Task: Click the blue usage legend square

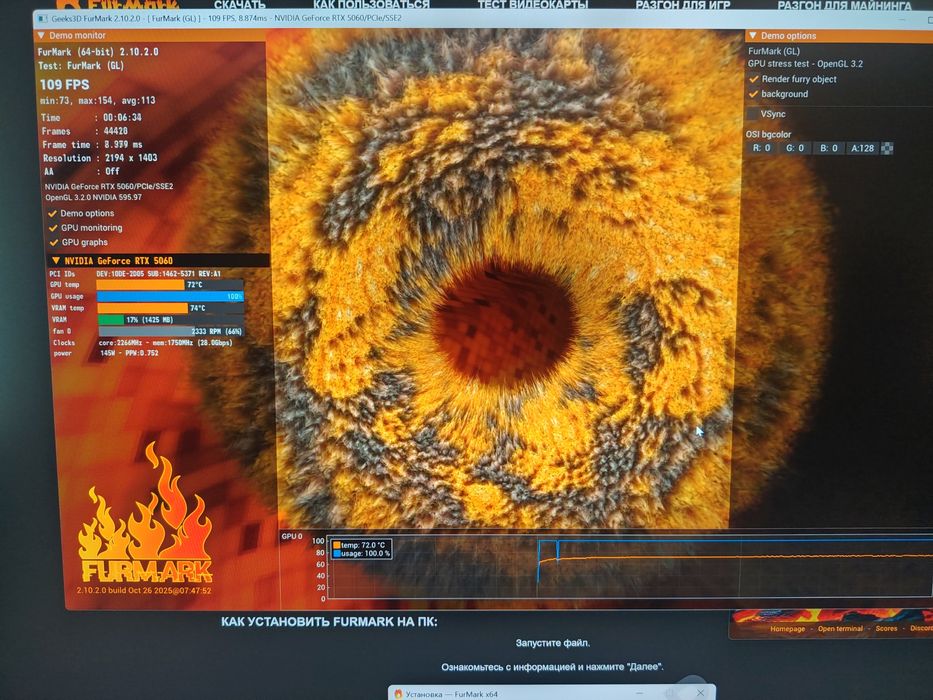Action: pos(337,554)
